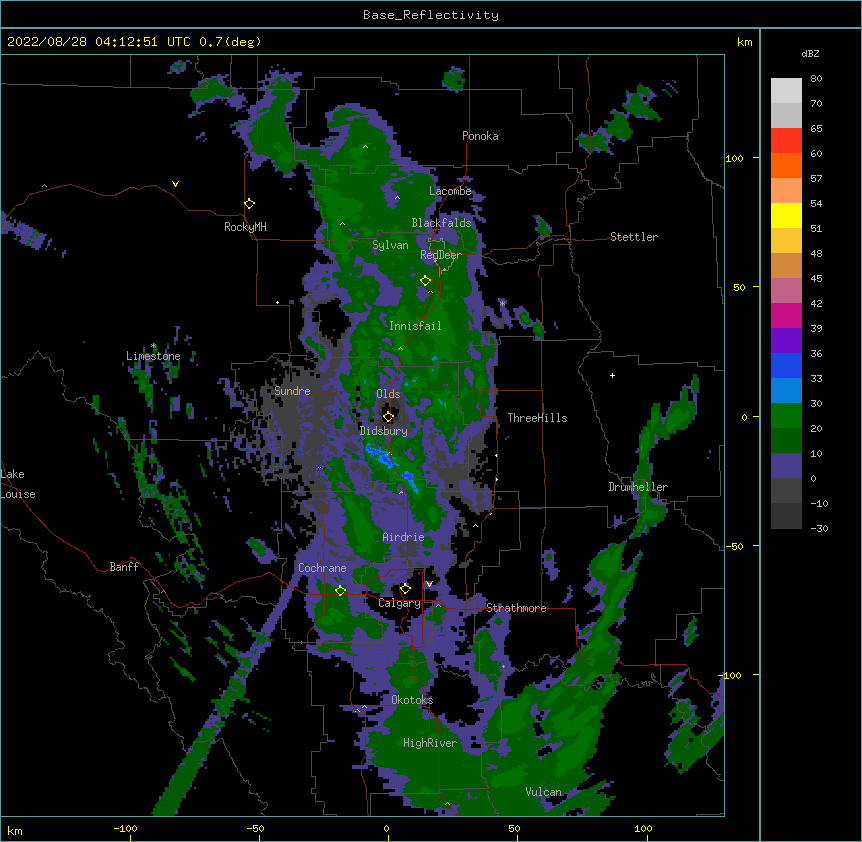Click the -30 value on dBZ scale
Viewport: 862px width, 842px height.
pyautogui.click(x=819, y=528)
